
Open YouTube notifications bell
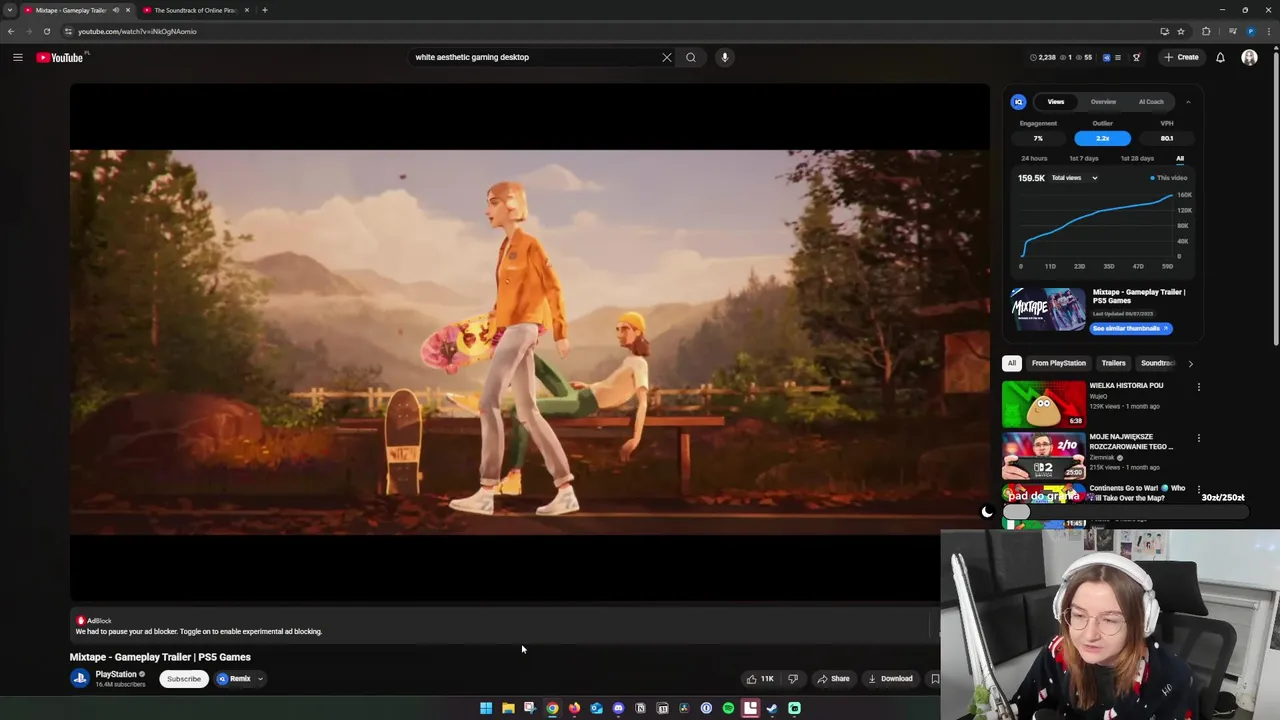pos(1220,57)
